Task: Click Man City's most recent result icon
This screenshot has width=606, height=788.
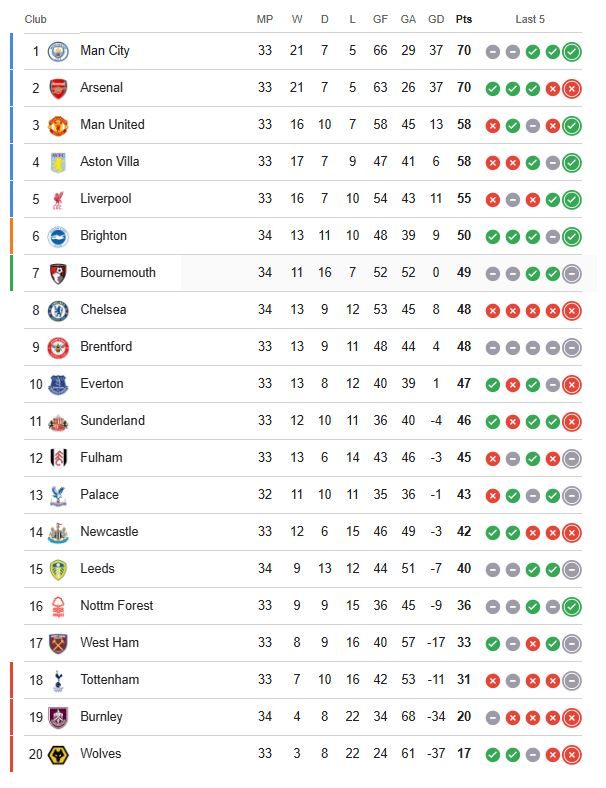Action: pyautogui.click(x=571, y=51)
